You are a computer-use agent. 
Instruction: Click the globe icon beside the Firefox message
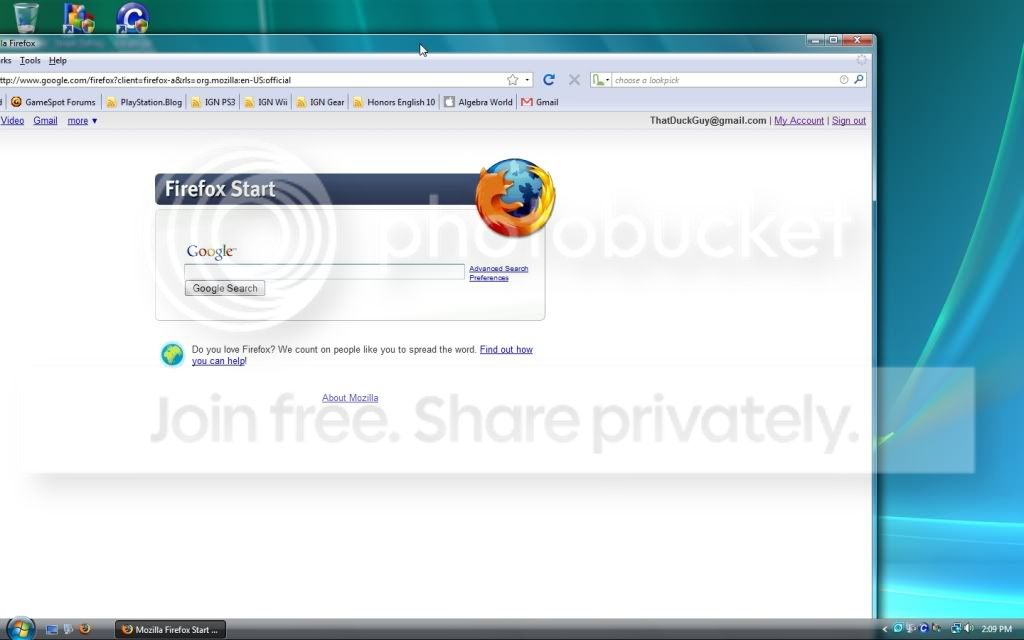[x=172, y=355]
